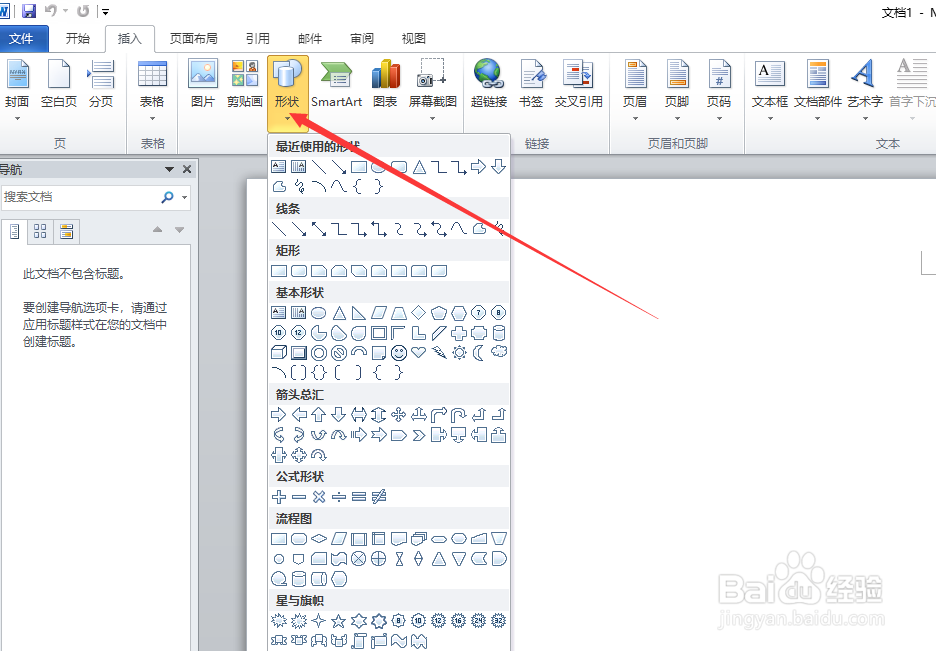
Task: Switch to the References (引用) tab
Action: [258, 39]
